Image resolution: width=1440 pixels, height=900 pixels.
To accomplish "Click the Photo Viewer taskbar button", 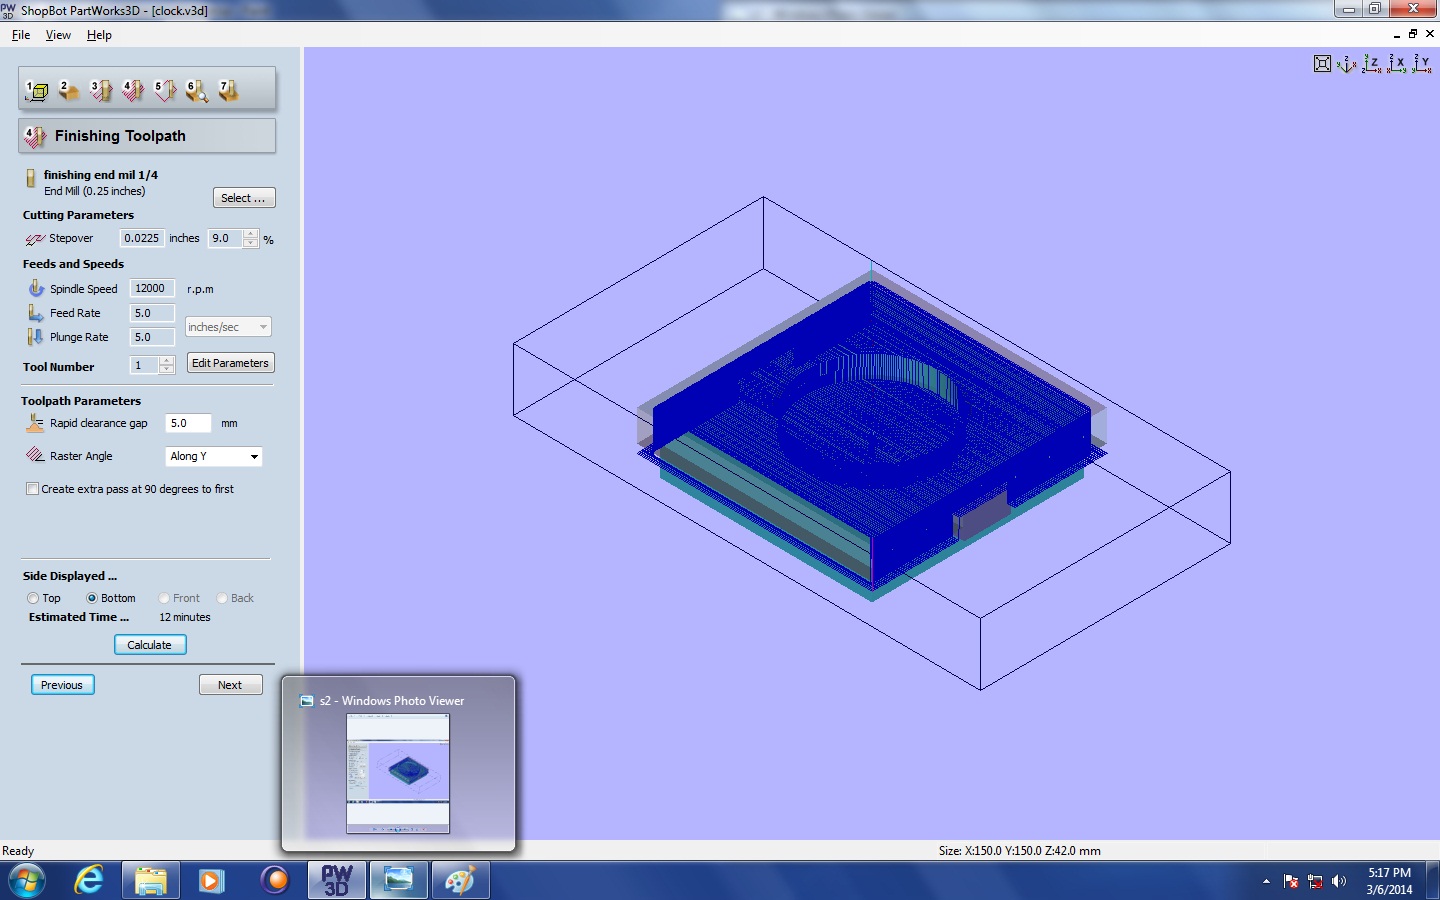I will coord(399,880).
